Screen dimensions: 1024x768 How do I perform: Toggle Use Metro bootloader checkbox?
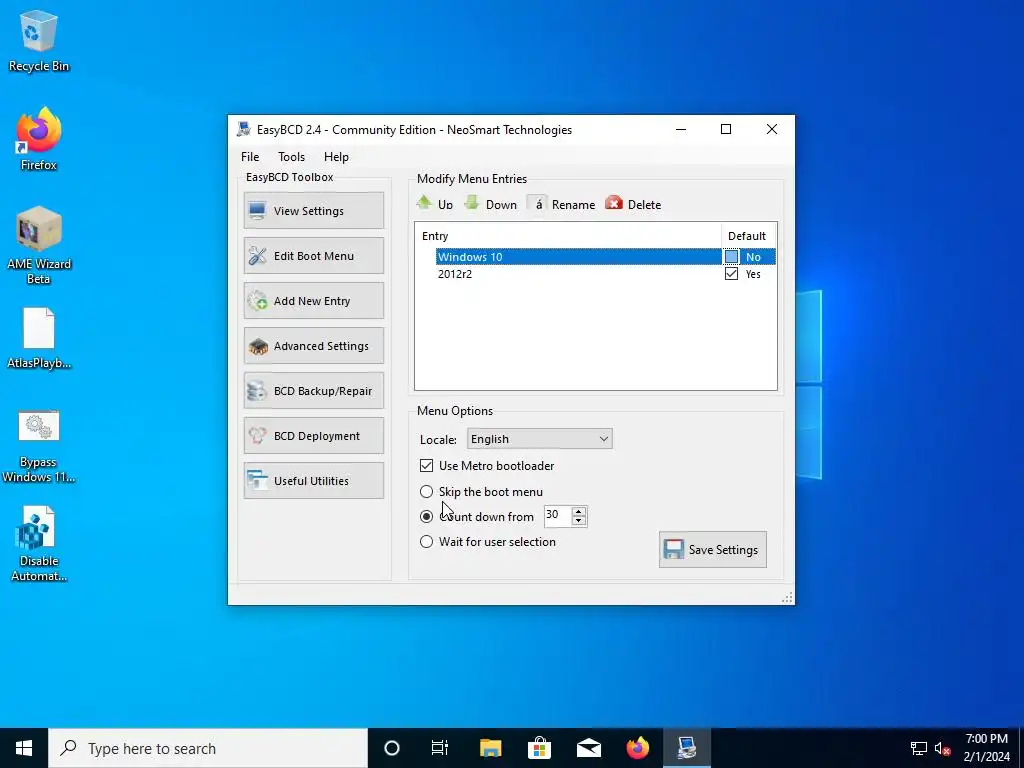pyautogui.click(x=426, y=466)
